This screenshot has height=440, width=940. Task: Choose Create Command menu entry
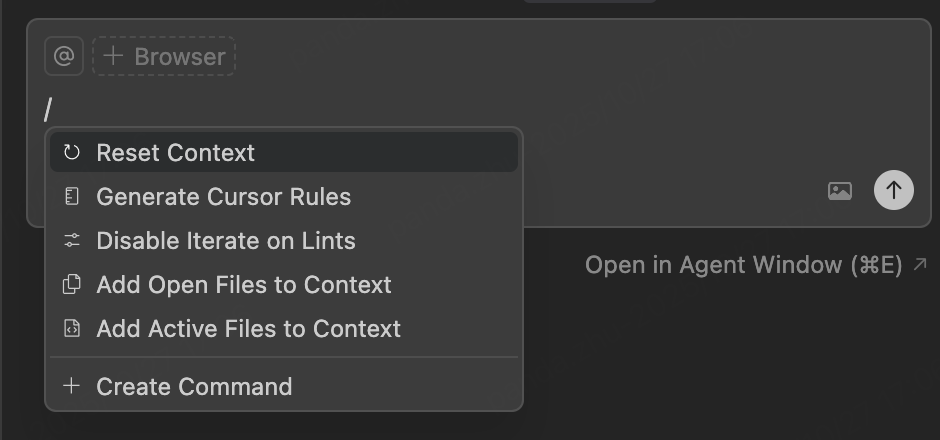194,387
